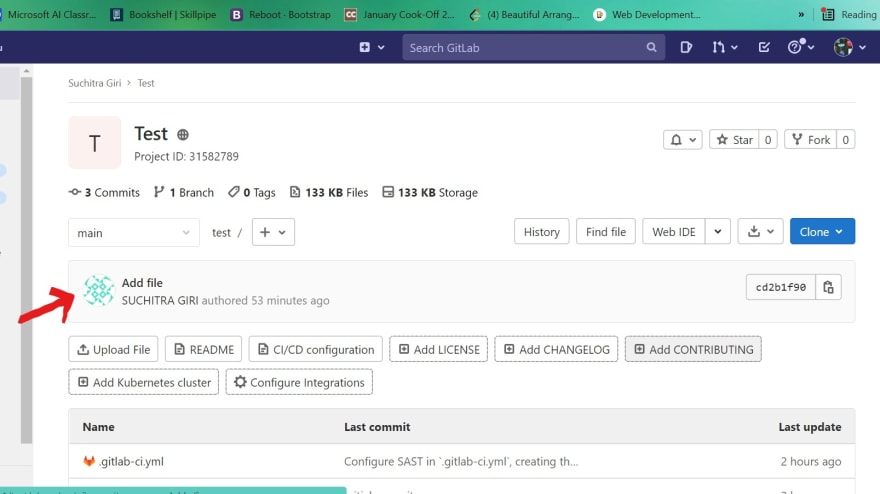880x494 pixels.
Task: Open the main branch selector dropdown
Action: point(134,232)
